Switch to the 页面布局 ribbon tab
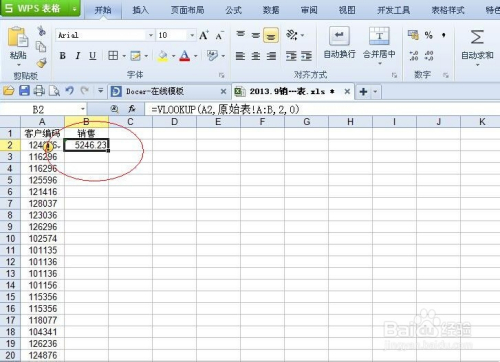Image resolution: width=500 pixels, height=362 pixels. point(187,10)
